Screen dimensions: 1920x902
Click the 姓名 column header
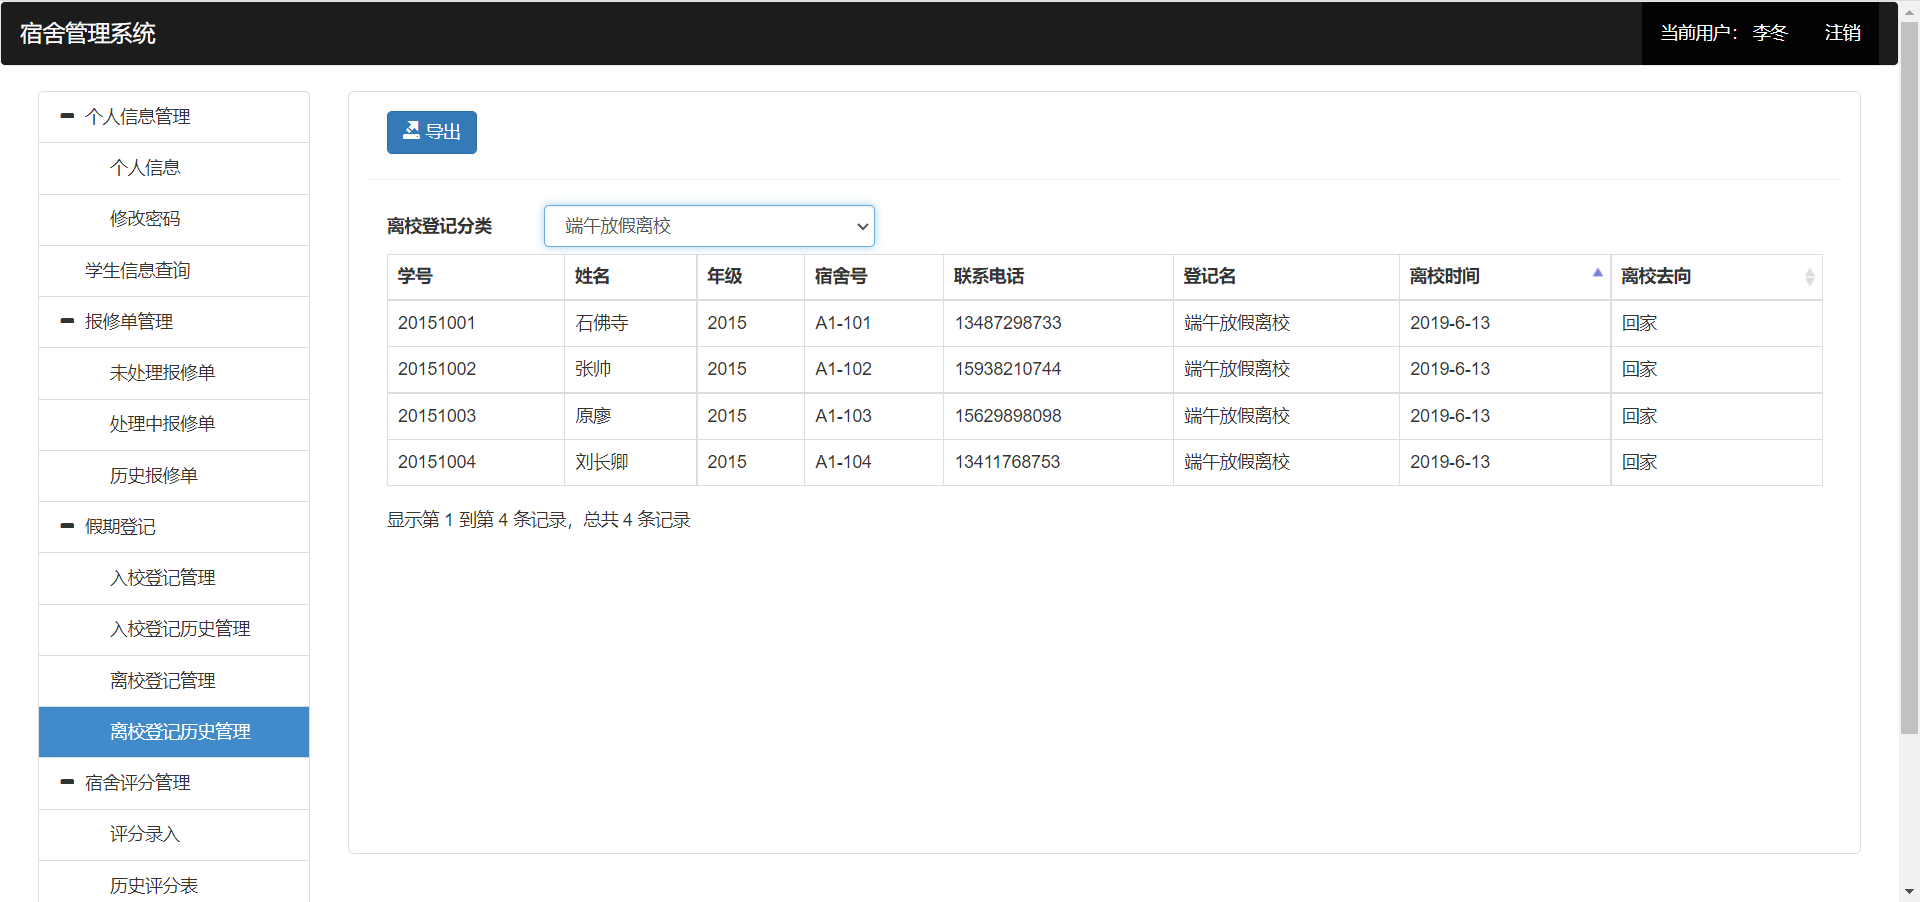[630, 277]
